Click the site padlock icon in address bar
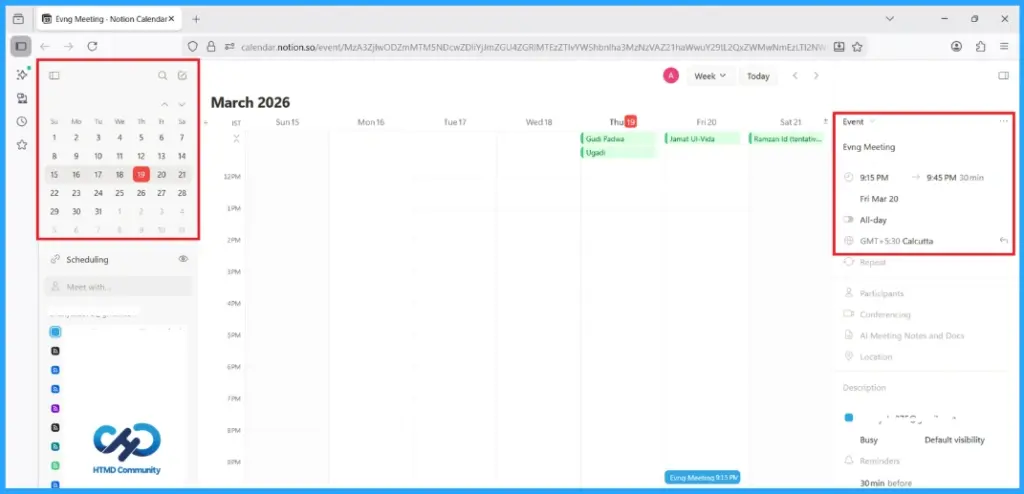1024x494 pixels. click(x=210, y=46)
